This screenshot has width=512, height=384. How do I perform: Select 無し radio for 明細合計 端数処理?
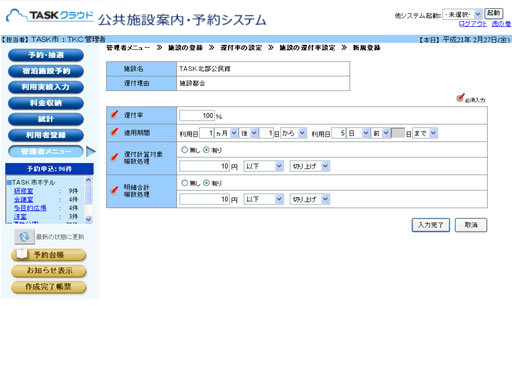(x=184, y=183)
